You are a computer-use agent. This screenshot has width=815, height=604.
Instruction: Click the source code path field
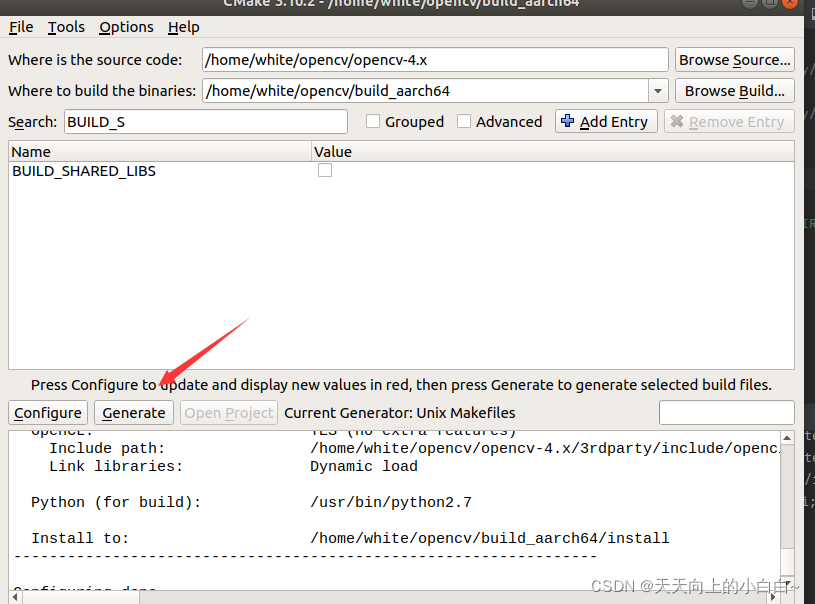pos(435,60)
